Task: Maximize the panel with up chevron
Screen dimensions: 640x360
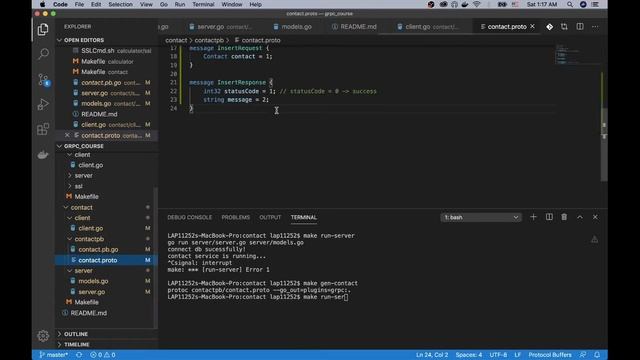Action: [x=580, y=217]
